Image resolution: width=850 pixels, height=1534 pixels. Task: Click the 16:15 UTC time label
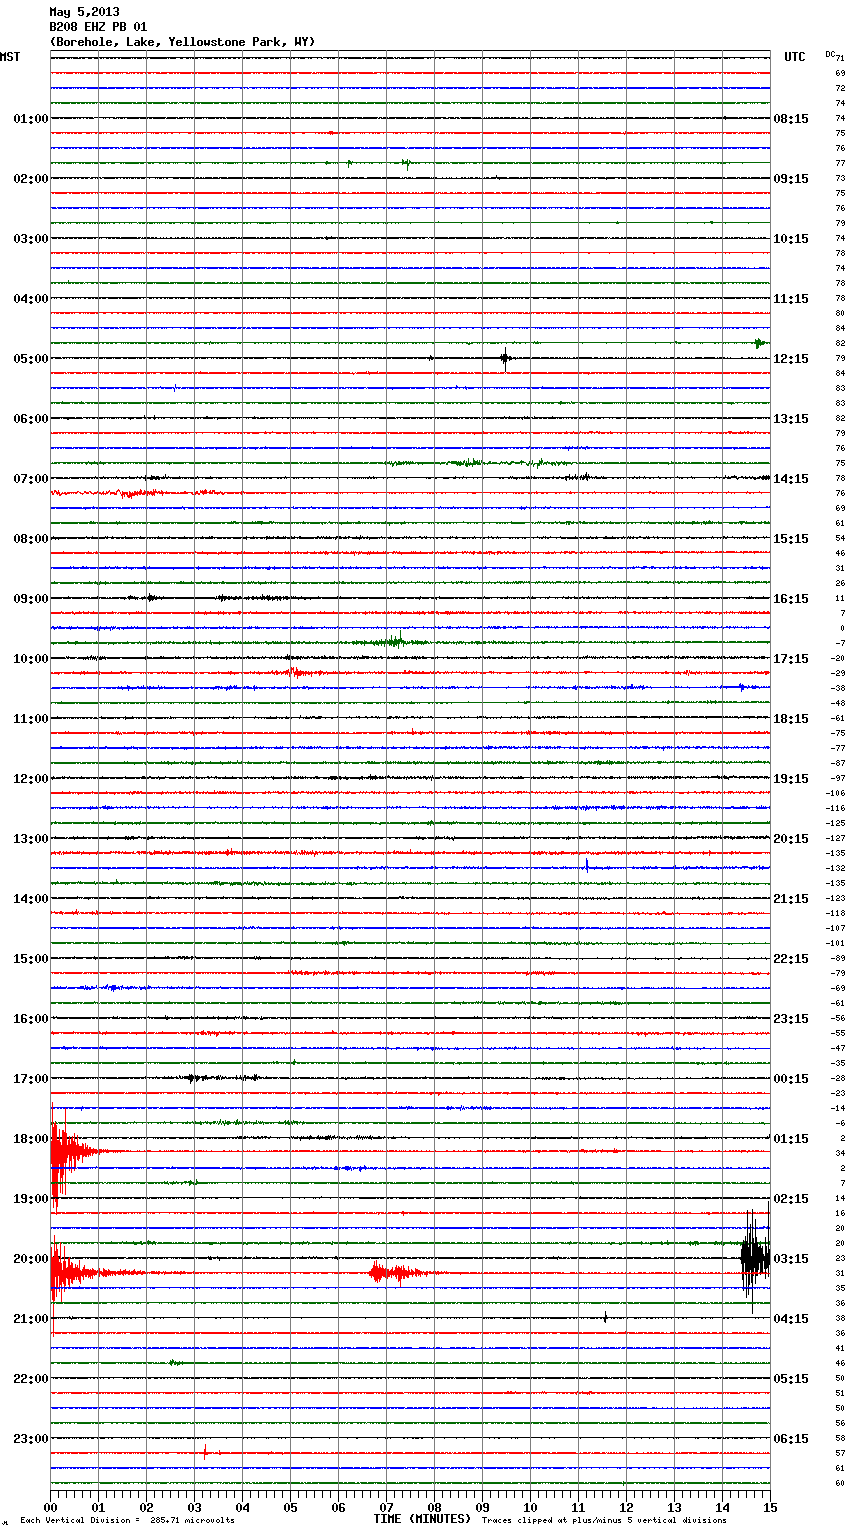coord(791,599)
